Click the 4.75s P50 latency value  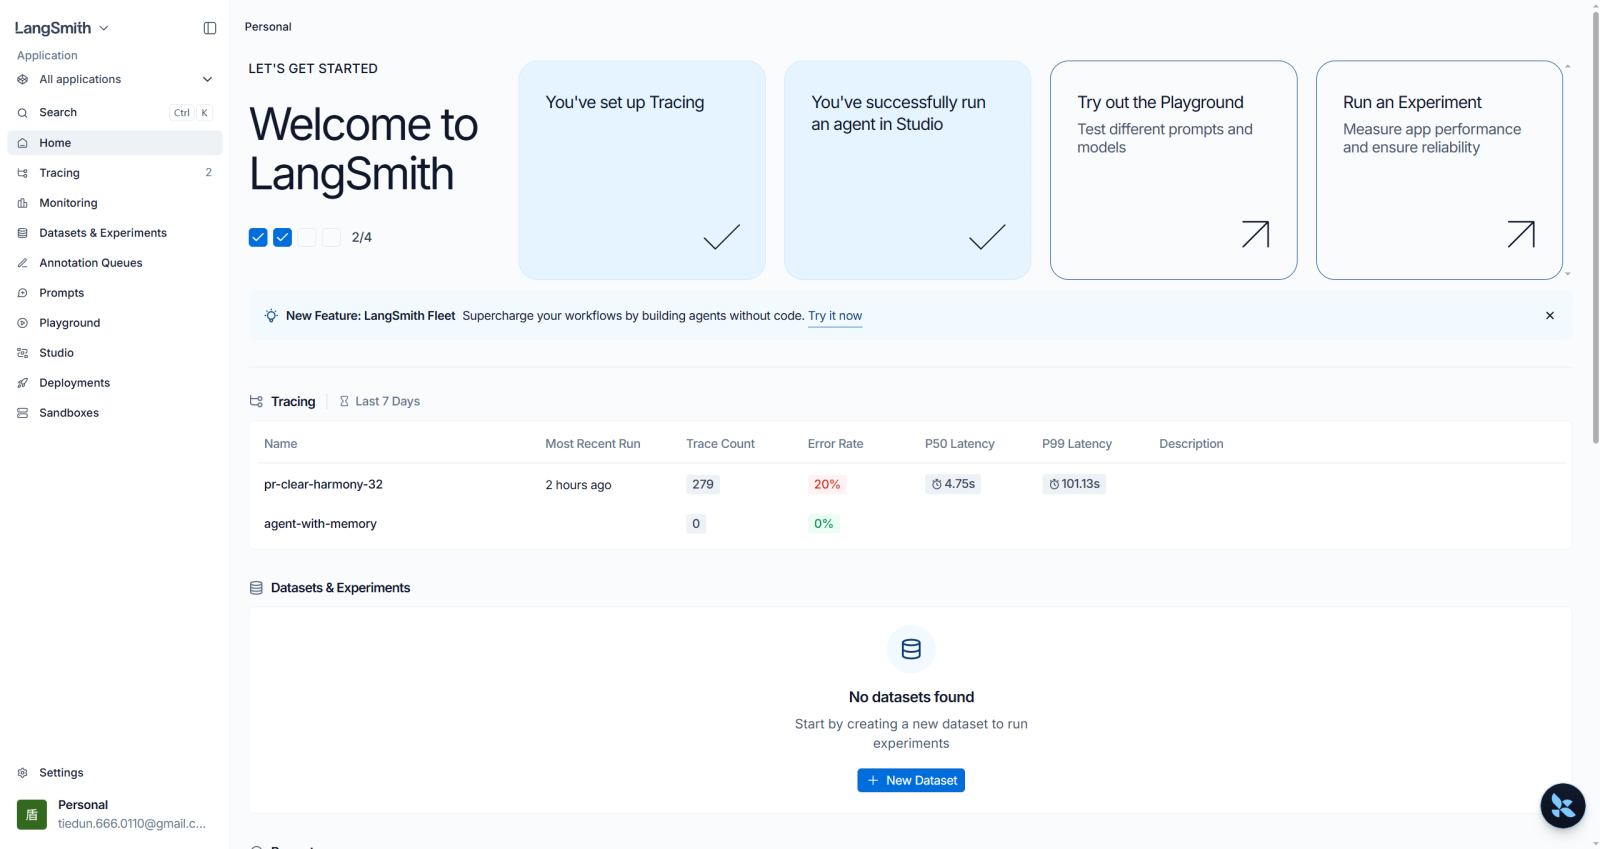click(x=953, y=484)
